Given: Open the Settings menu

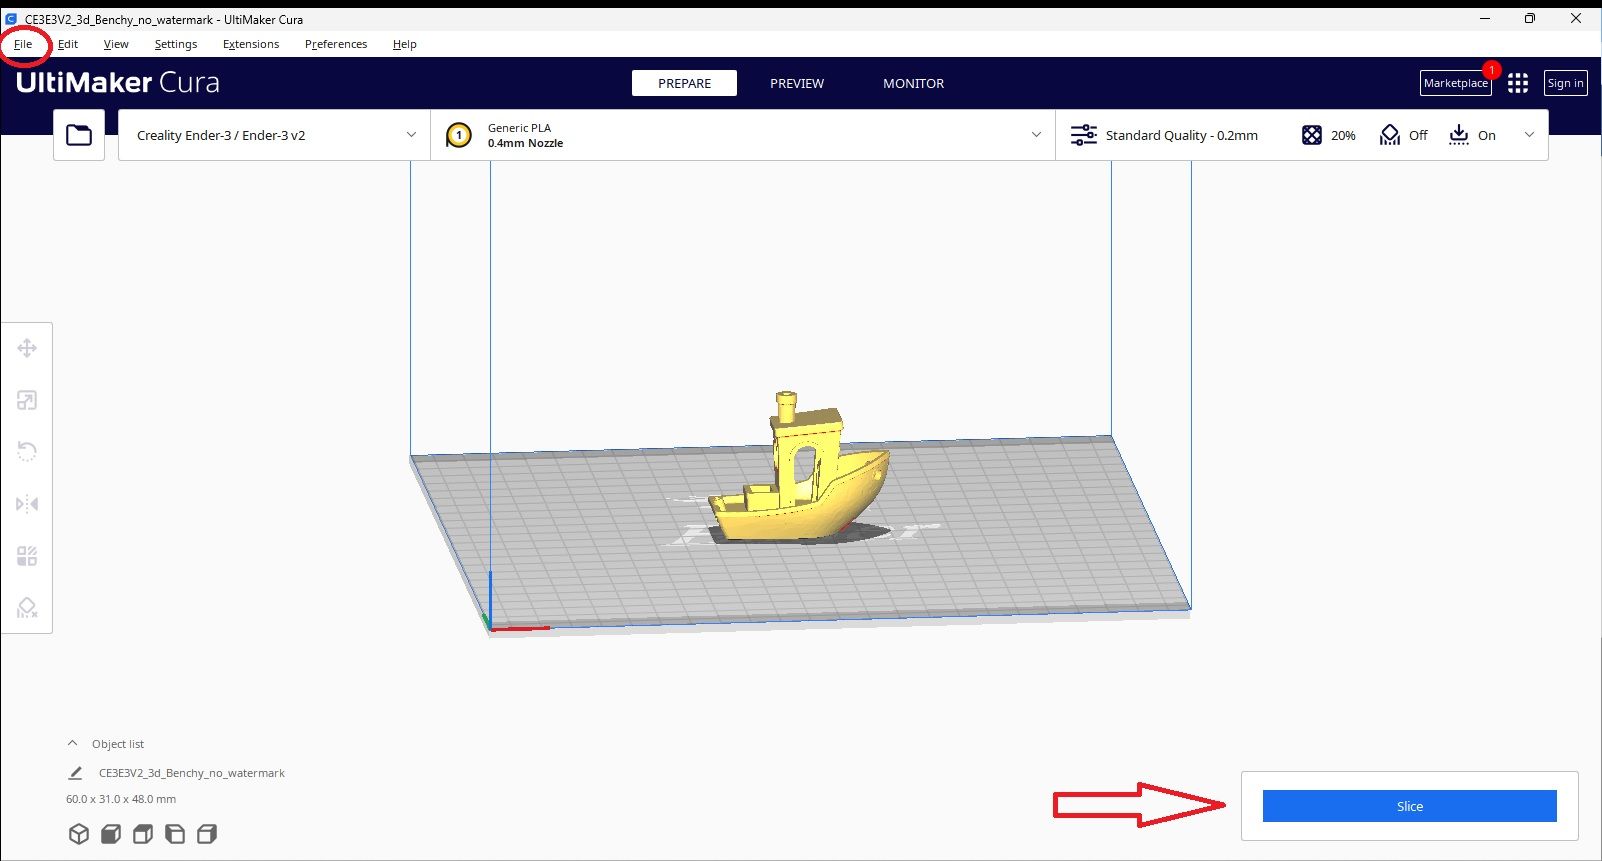Looking at the screenshot, I should (176, 44).
